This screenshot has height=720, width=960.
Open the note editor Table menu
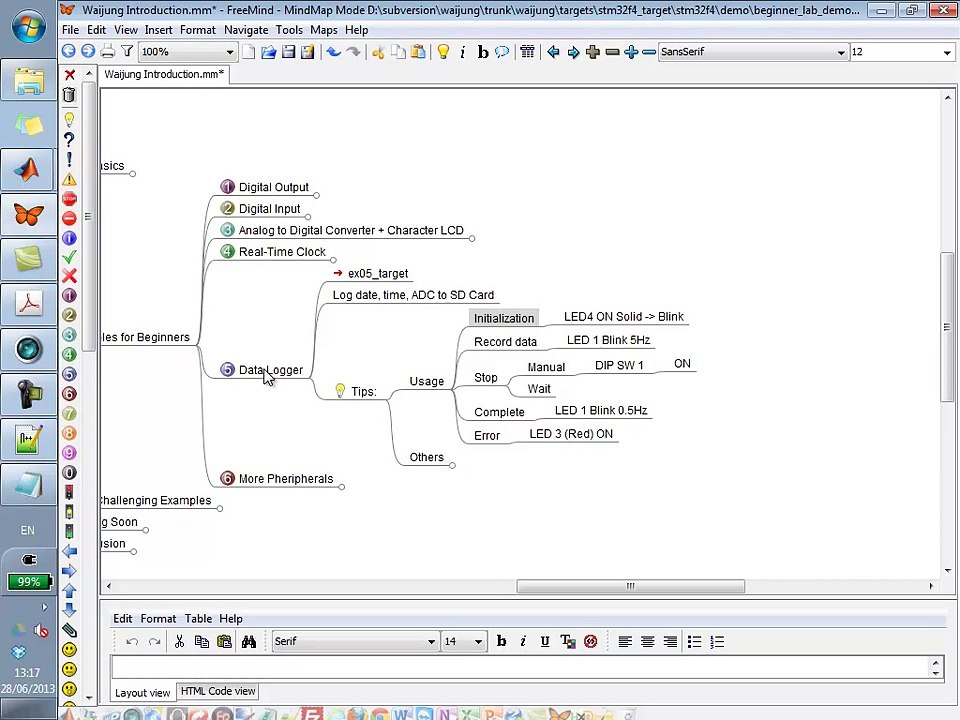(x=198, y=618)
